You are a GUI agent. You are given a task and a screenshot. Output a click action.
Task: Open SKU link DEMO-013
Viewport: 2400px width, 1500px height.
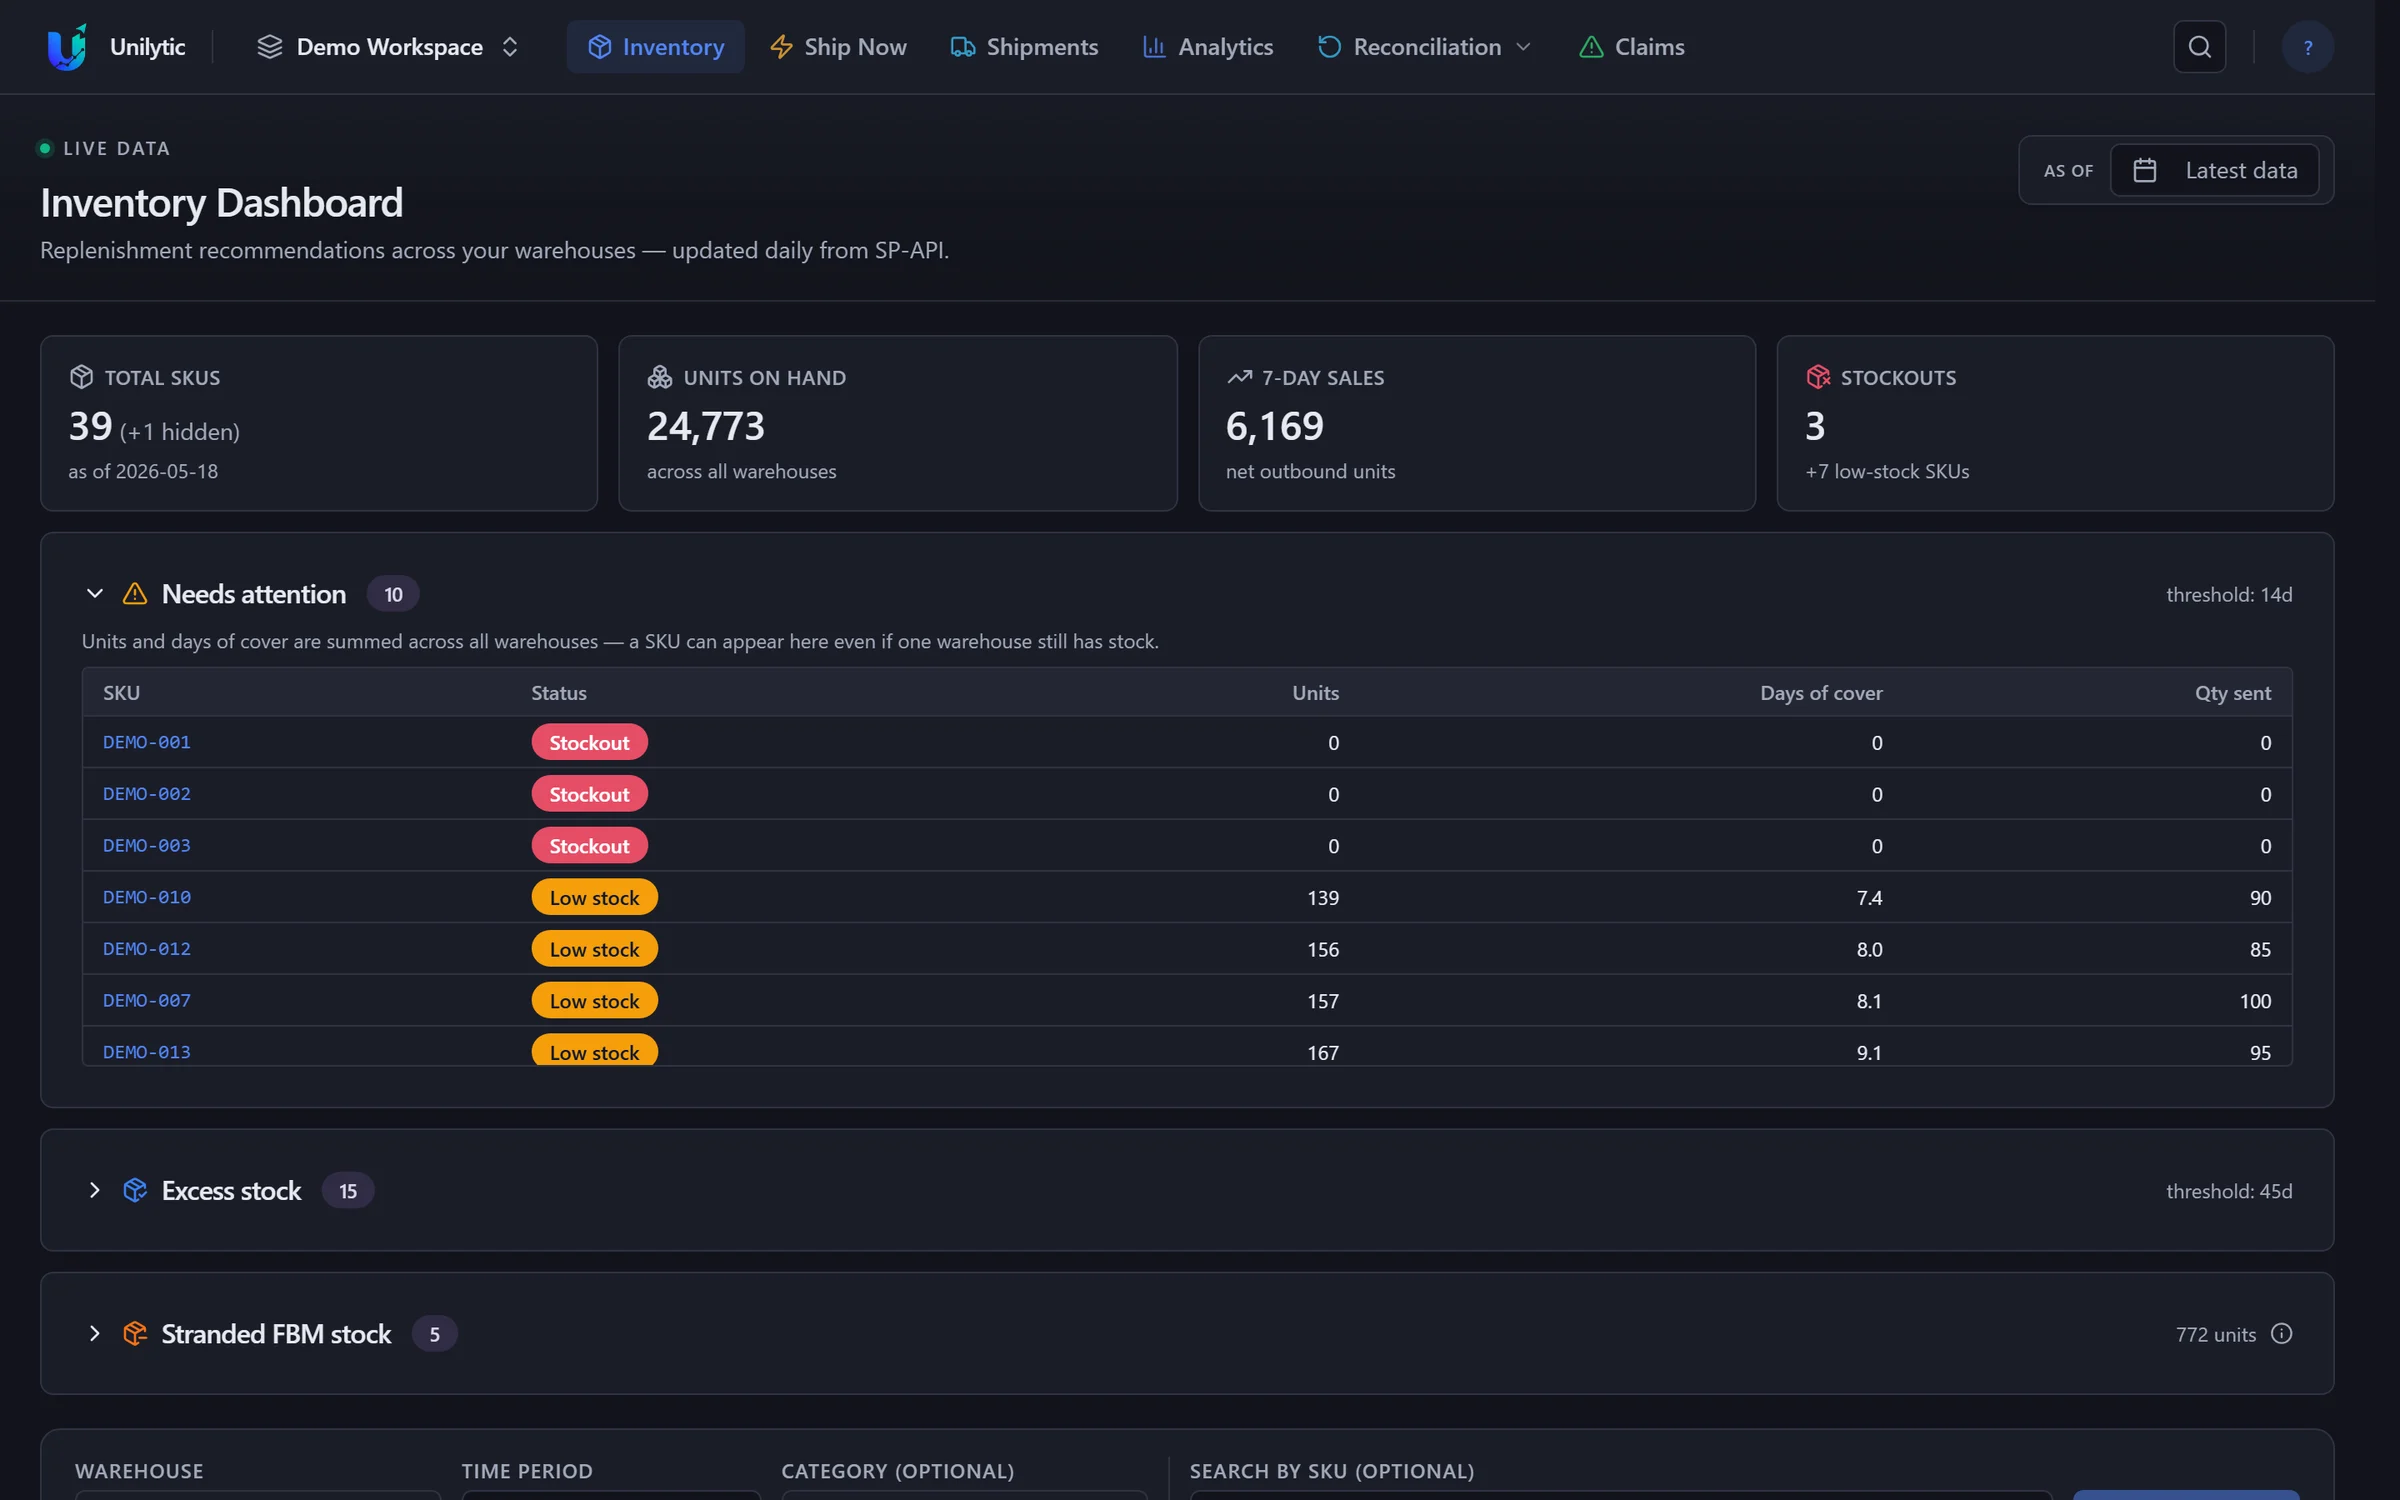click(x=147, y=1052)
